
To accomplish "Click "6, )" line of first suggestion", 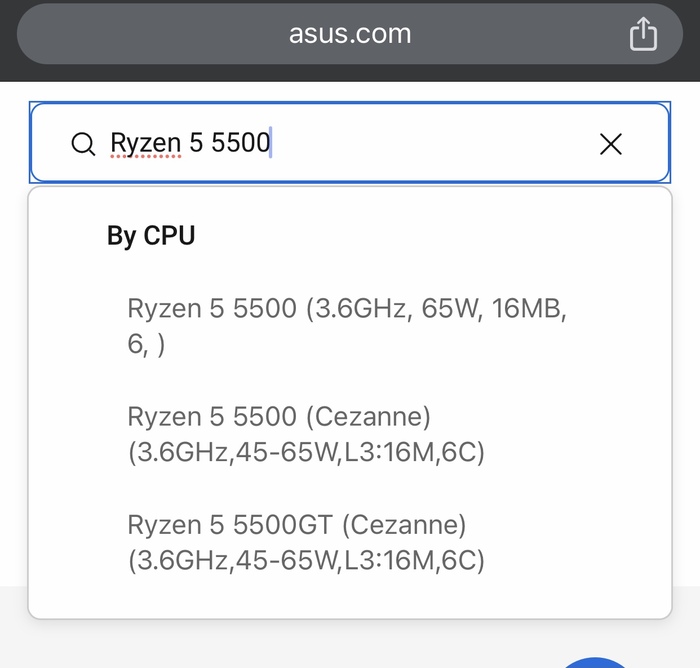I will [x=146, y=345].
